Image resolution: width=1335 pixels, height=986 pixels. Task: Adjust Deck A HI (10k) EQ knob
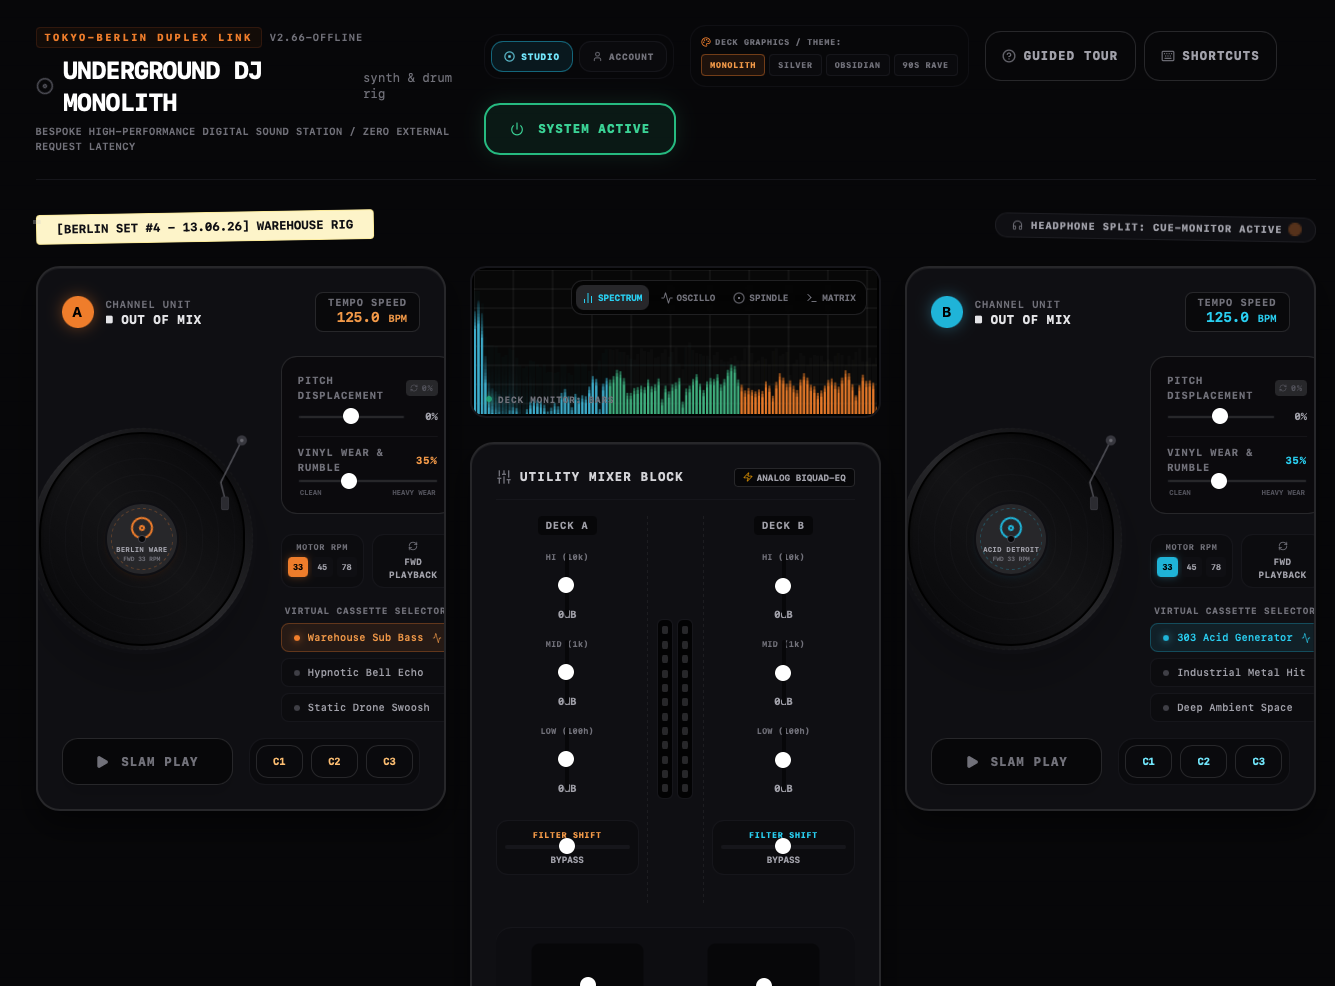click(566, 585)
